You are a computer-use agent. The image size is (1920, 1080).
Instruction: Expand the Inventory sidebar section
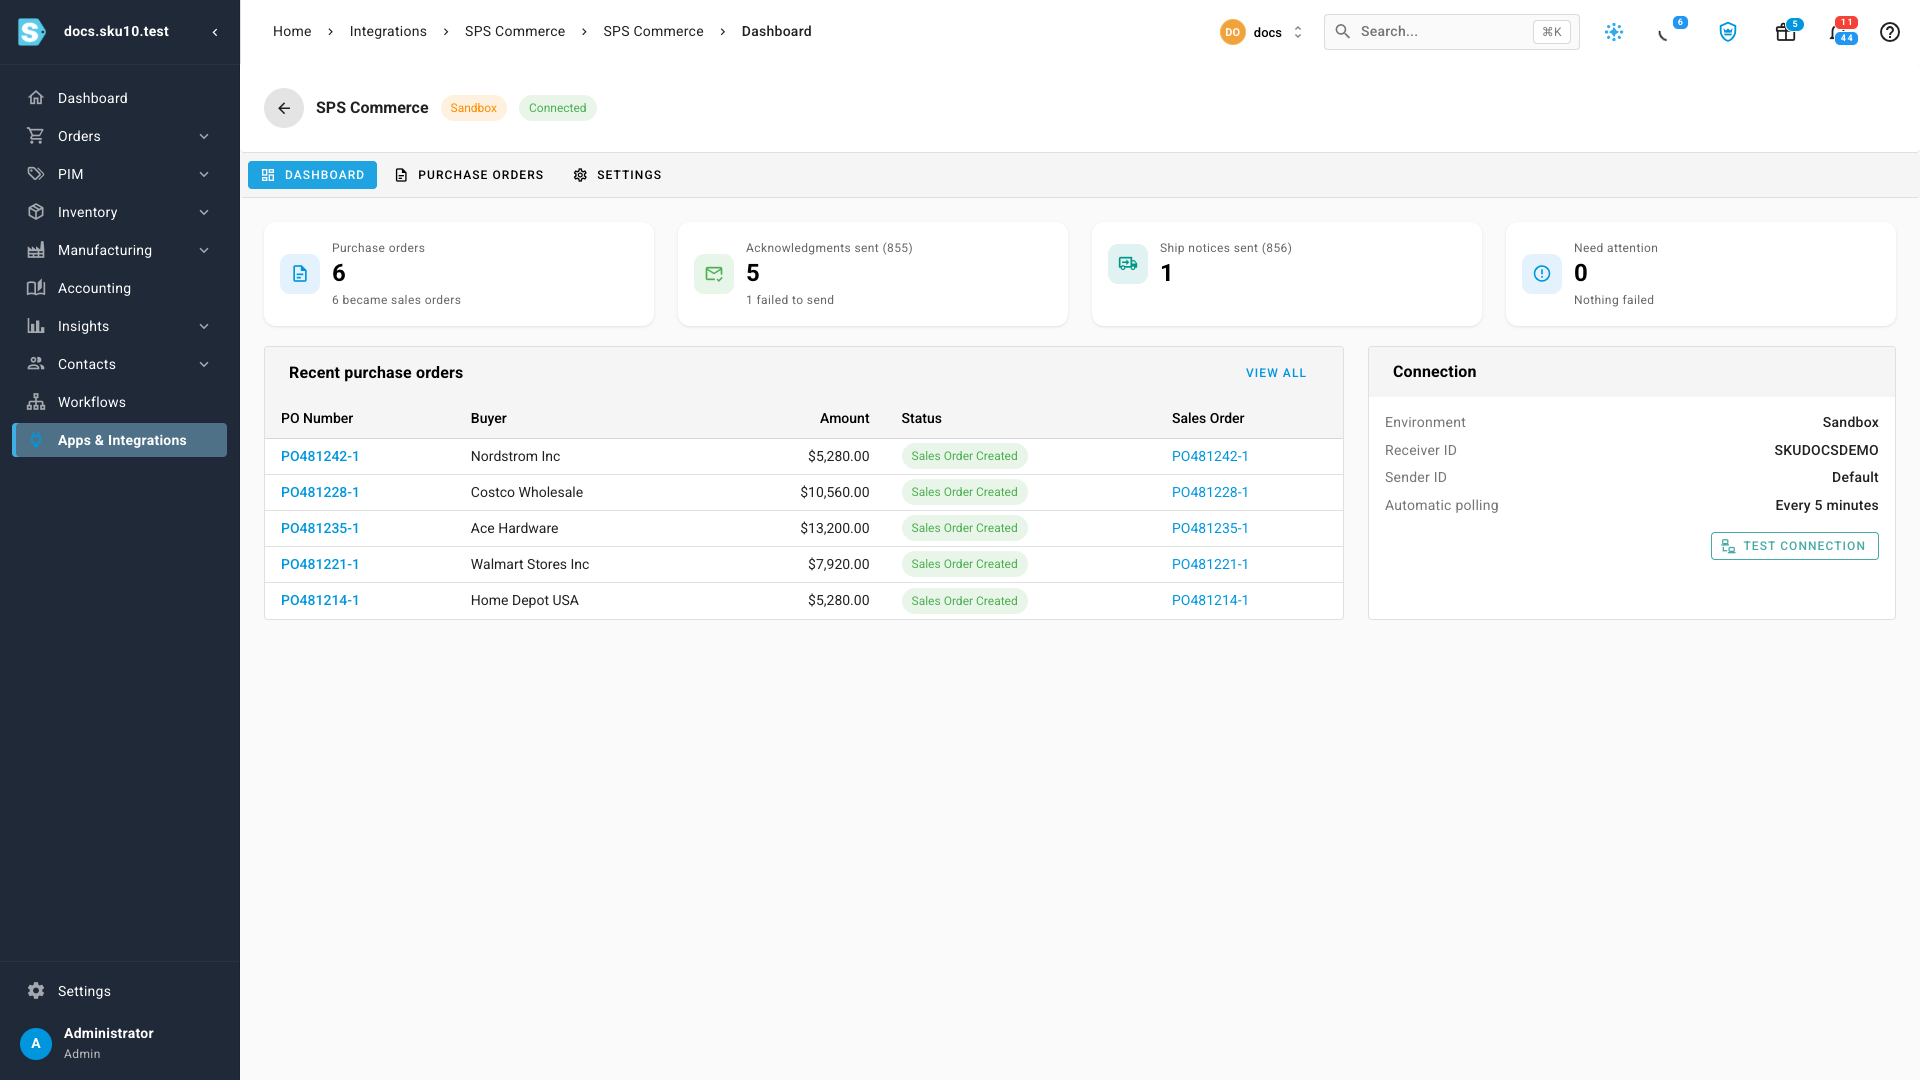click(x=119, y=212)
